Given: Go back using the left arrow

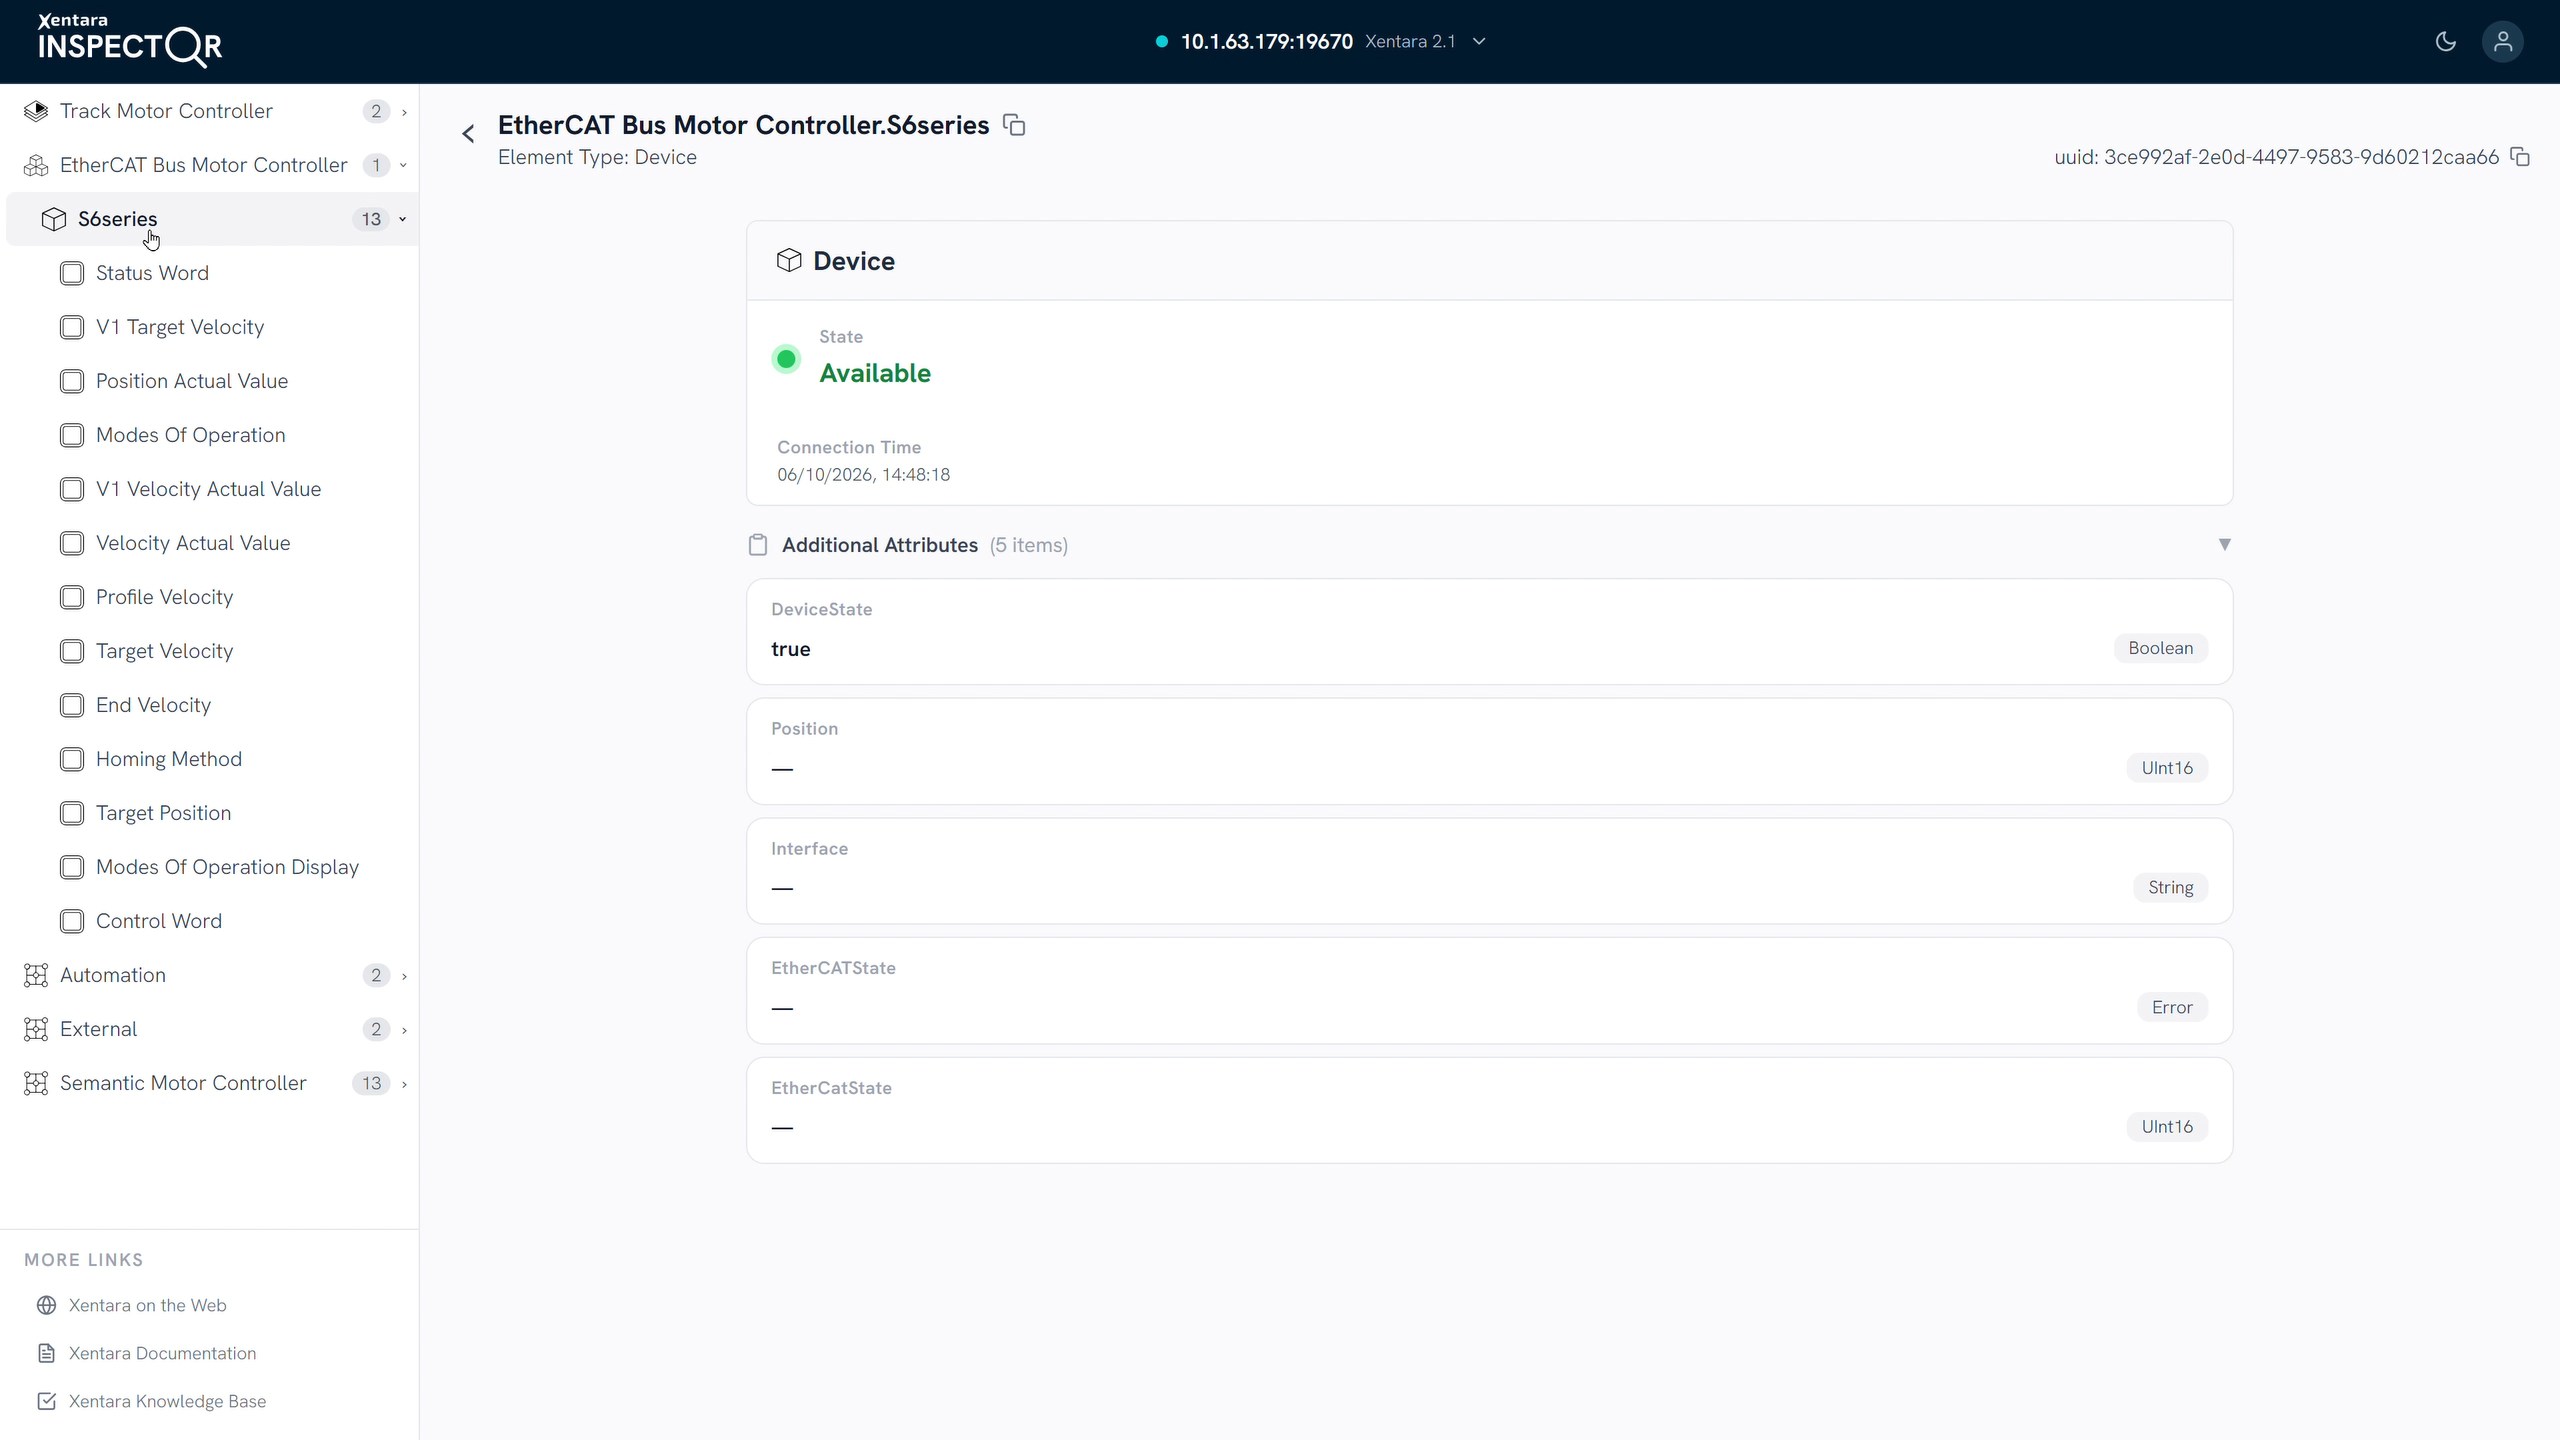Looking at the screenshot, I should [468, 133].
